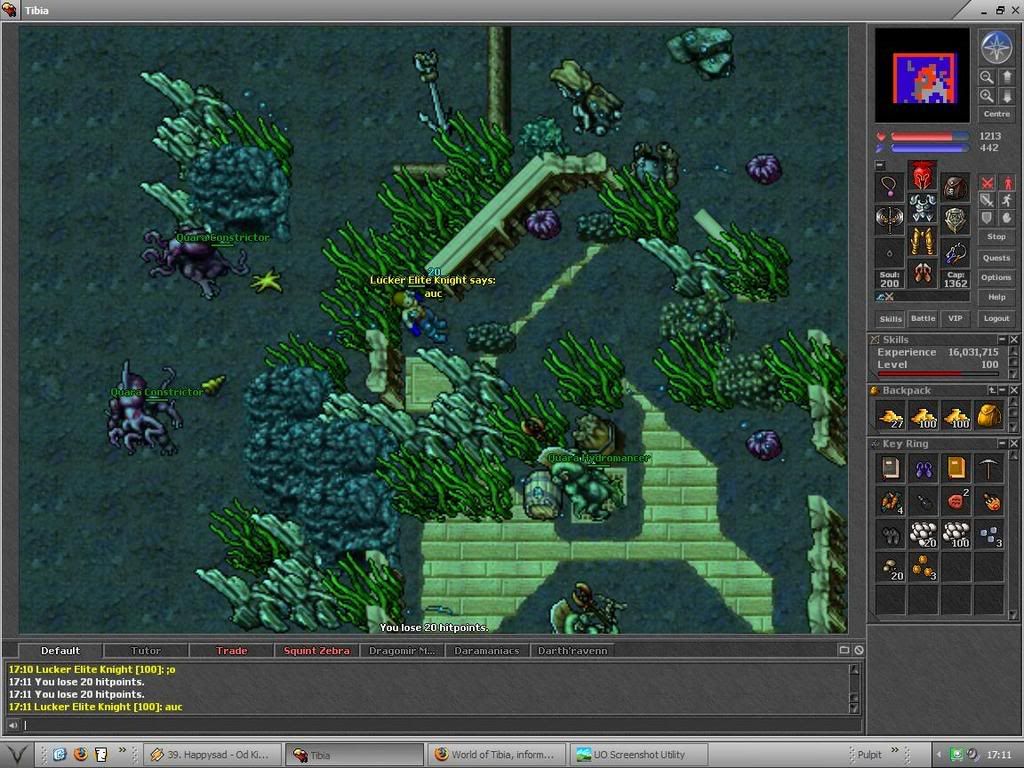This screenshot has width=1024, height=768.
Task: Select the gold pile of 27 in Backpack
Action: coord(890,417)
